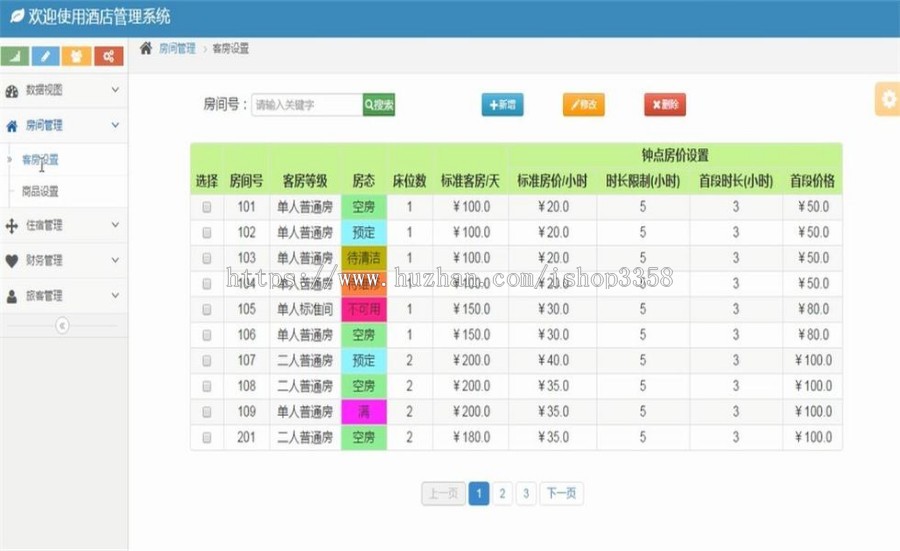Select the checkbox for room 103
The width and height of the screenshot is (900, 551).
pos(207,258)
